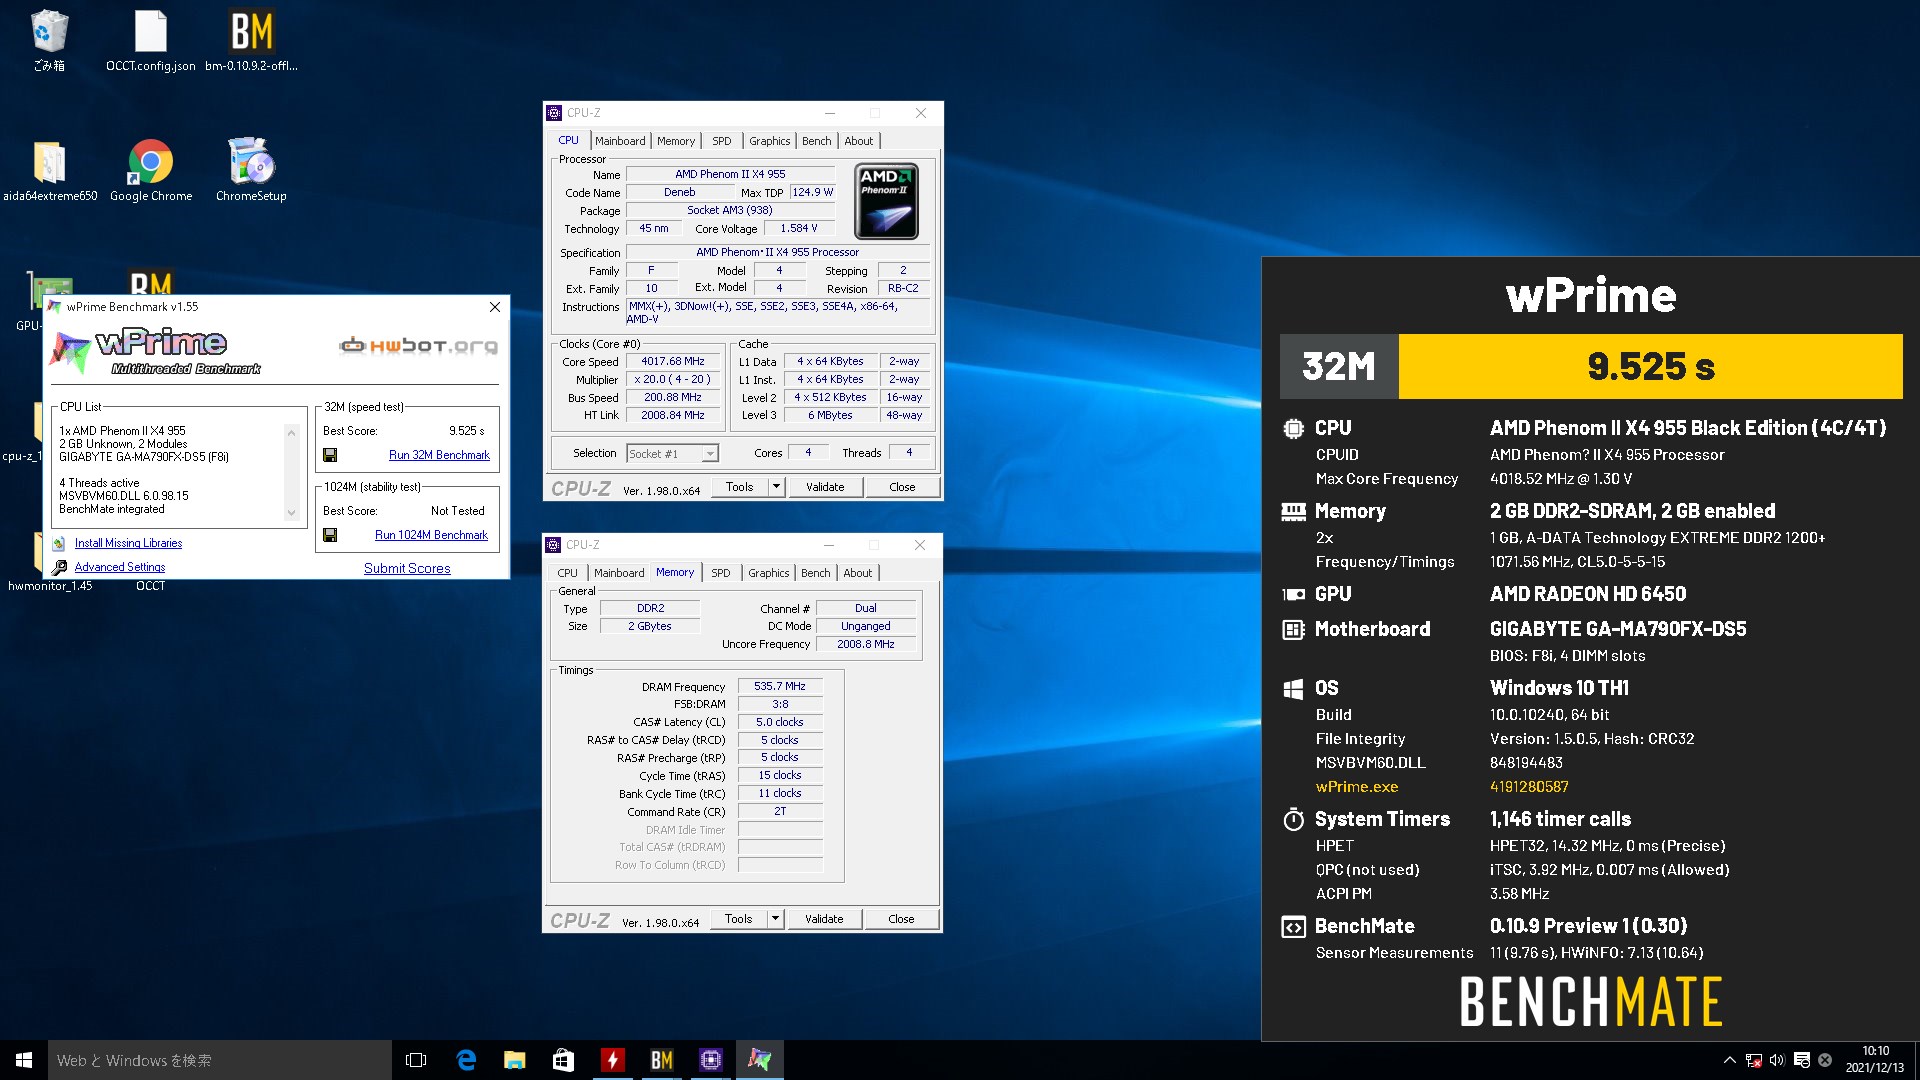
Task: Open the Tools dropdown arrow in top CPU-Z
Action: coord(776,487)
